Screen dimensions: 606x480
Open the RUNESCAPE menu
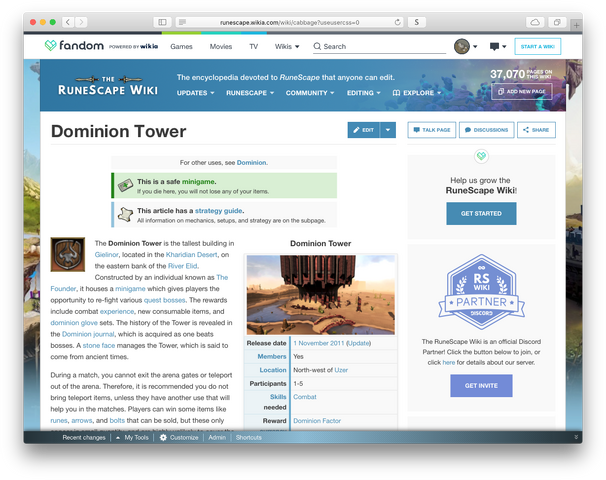pos(250,93)
